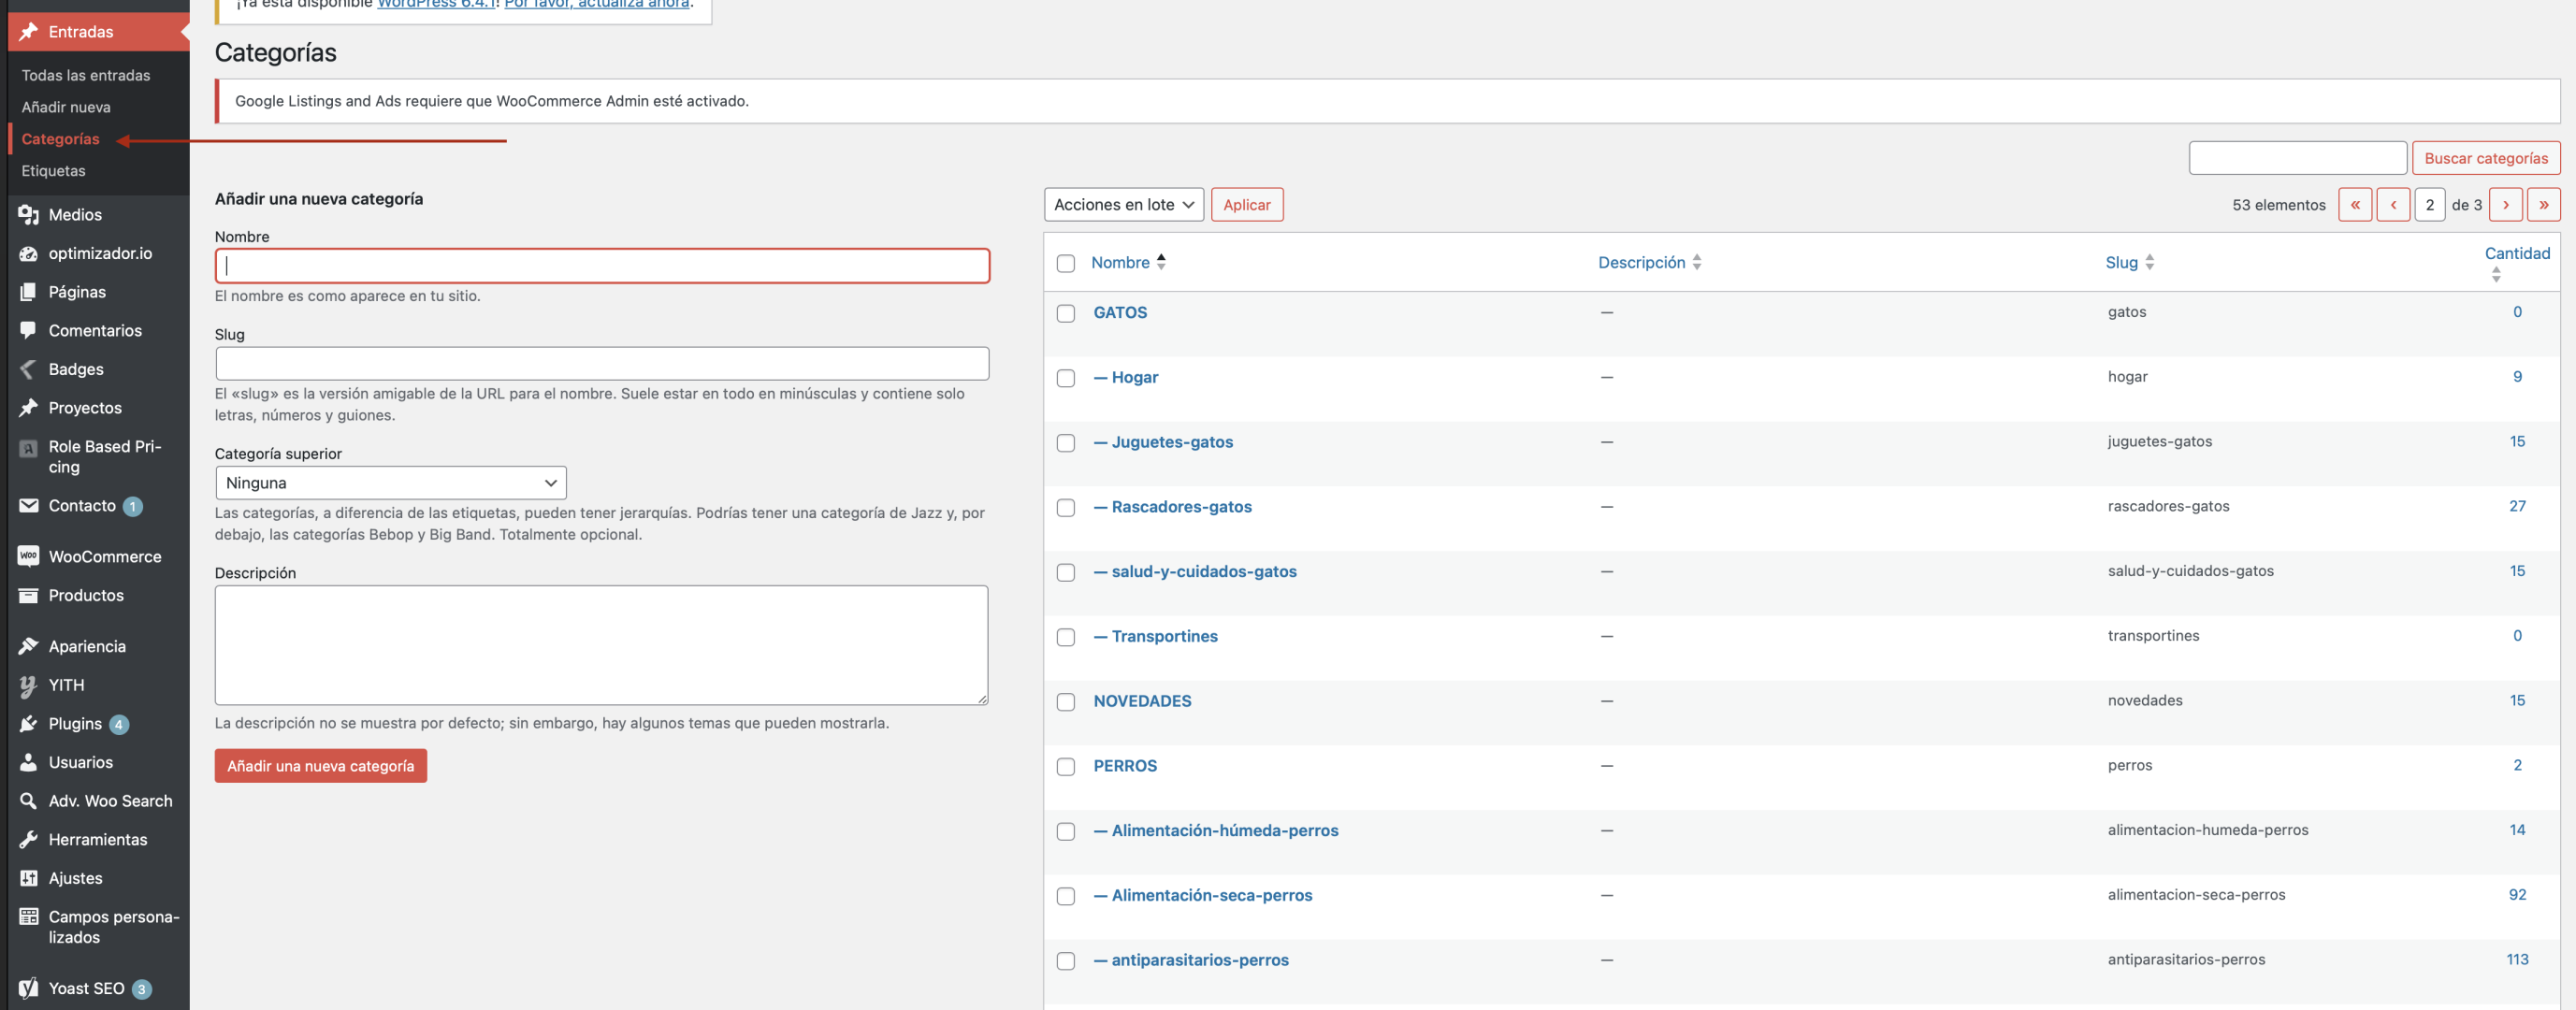Image resolution: width=2576 pixels, height=1010 pixels.
Task: Check the antiparasitarios-perros category checkbox
Action: tap(1066, 961)
